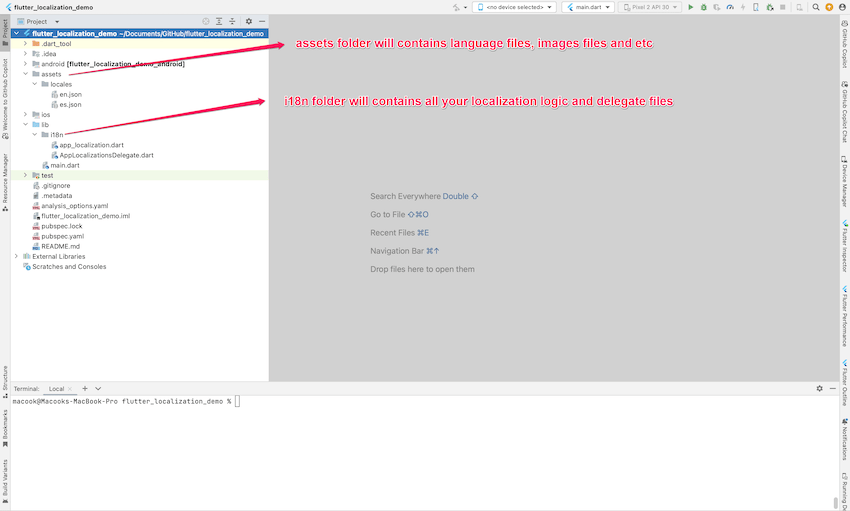Open Structure side tab
The width and height of the screenshot is (850, 511).
coord(5,382)
